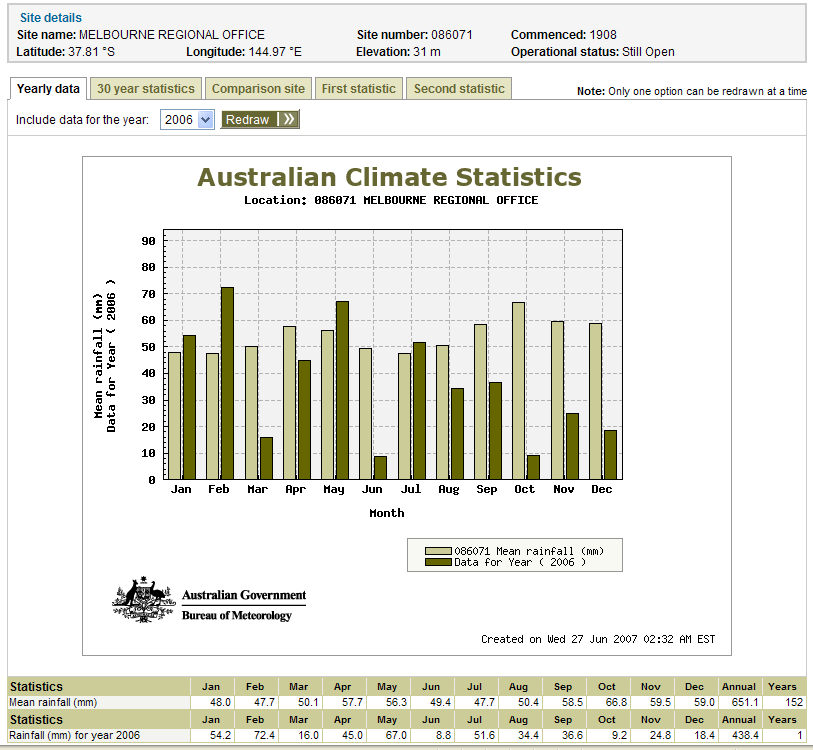Open the Second statistic tab
This screenshot has height=750, width=813.
459,89
